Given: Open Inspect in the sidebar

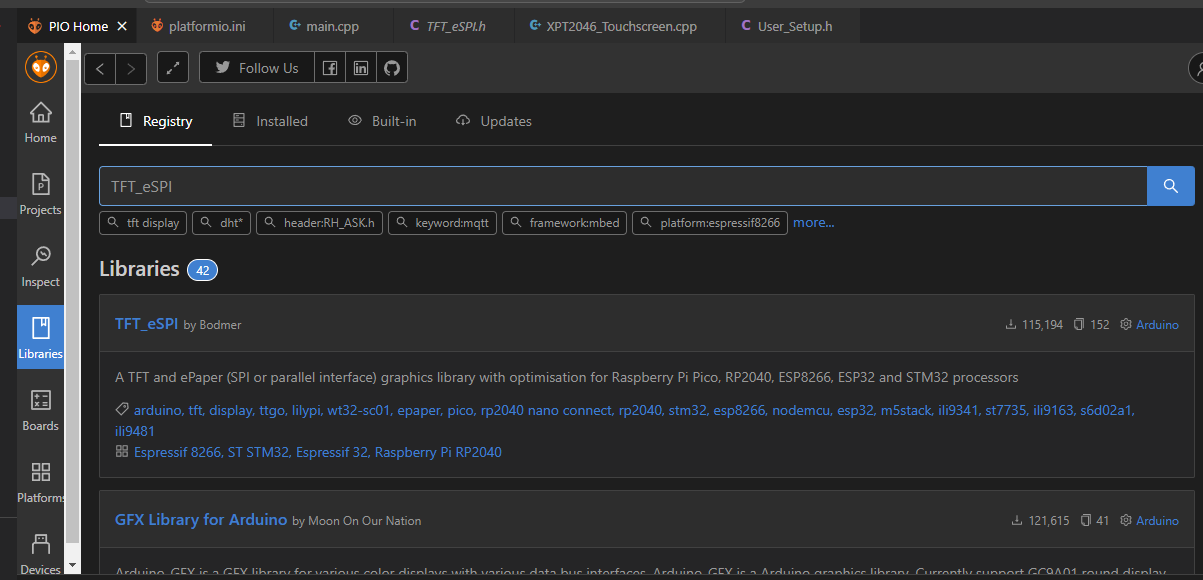Looking at the screenshot, I should click(41, 267).
